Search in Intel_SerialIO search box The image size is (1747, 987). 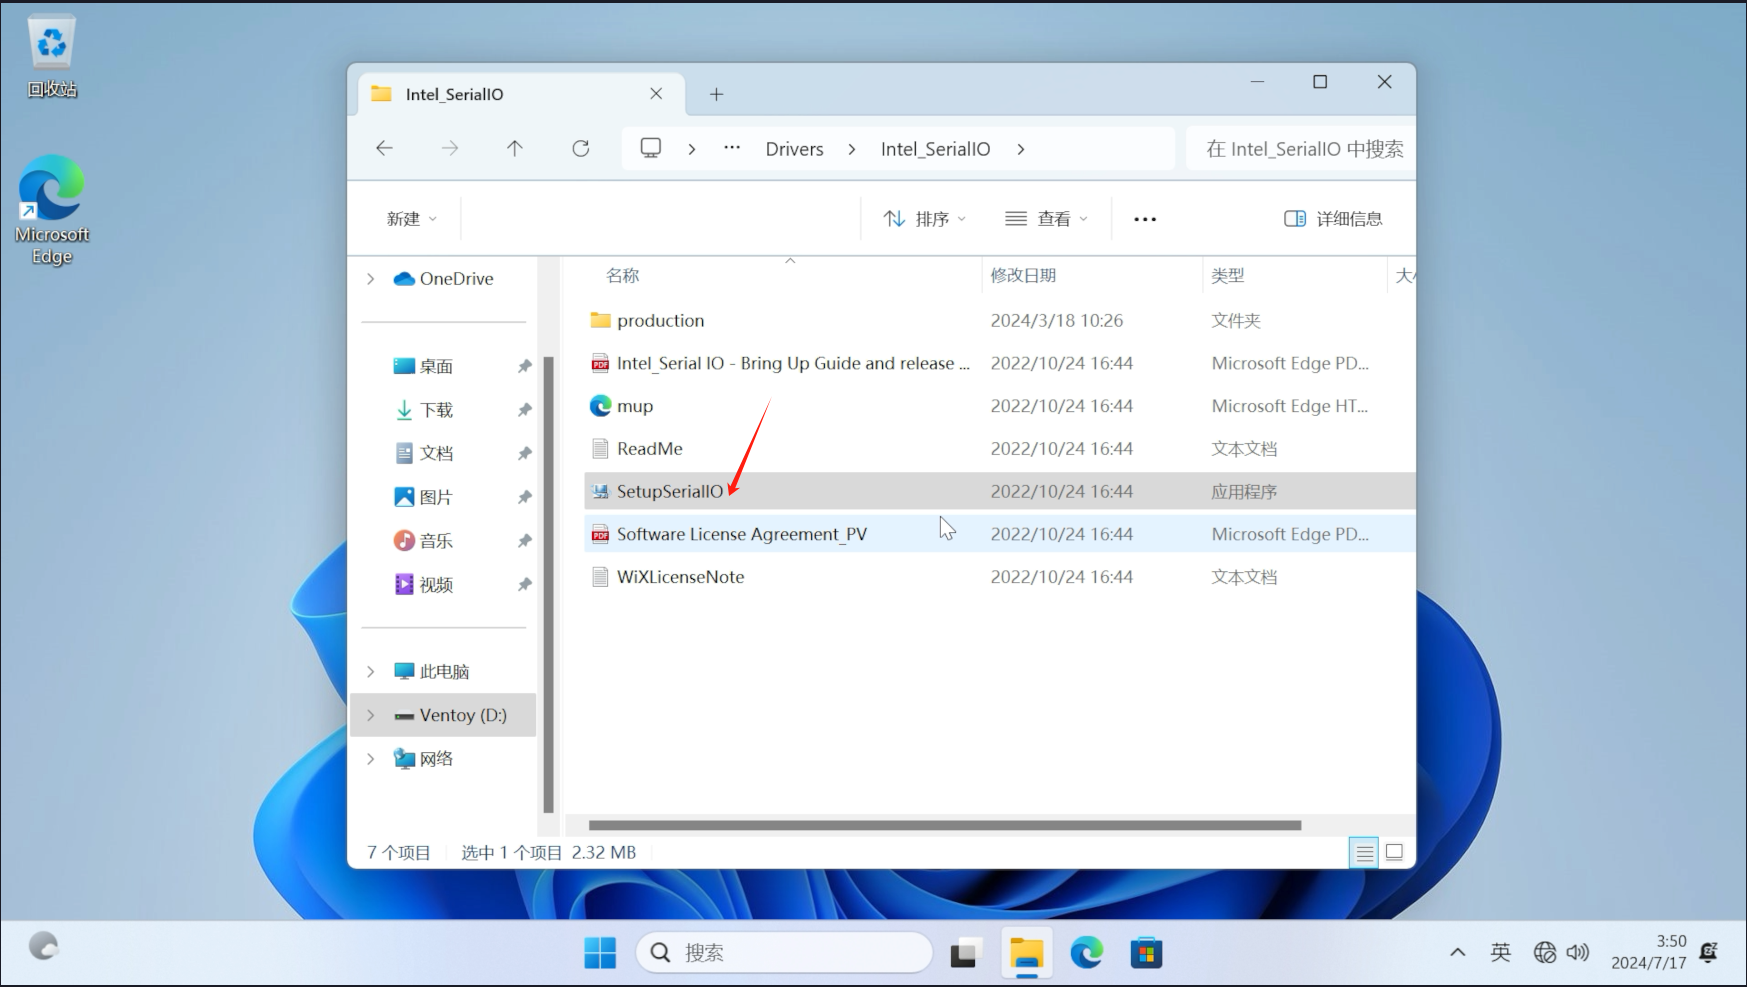tap(1300, 149)
